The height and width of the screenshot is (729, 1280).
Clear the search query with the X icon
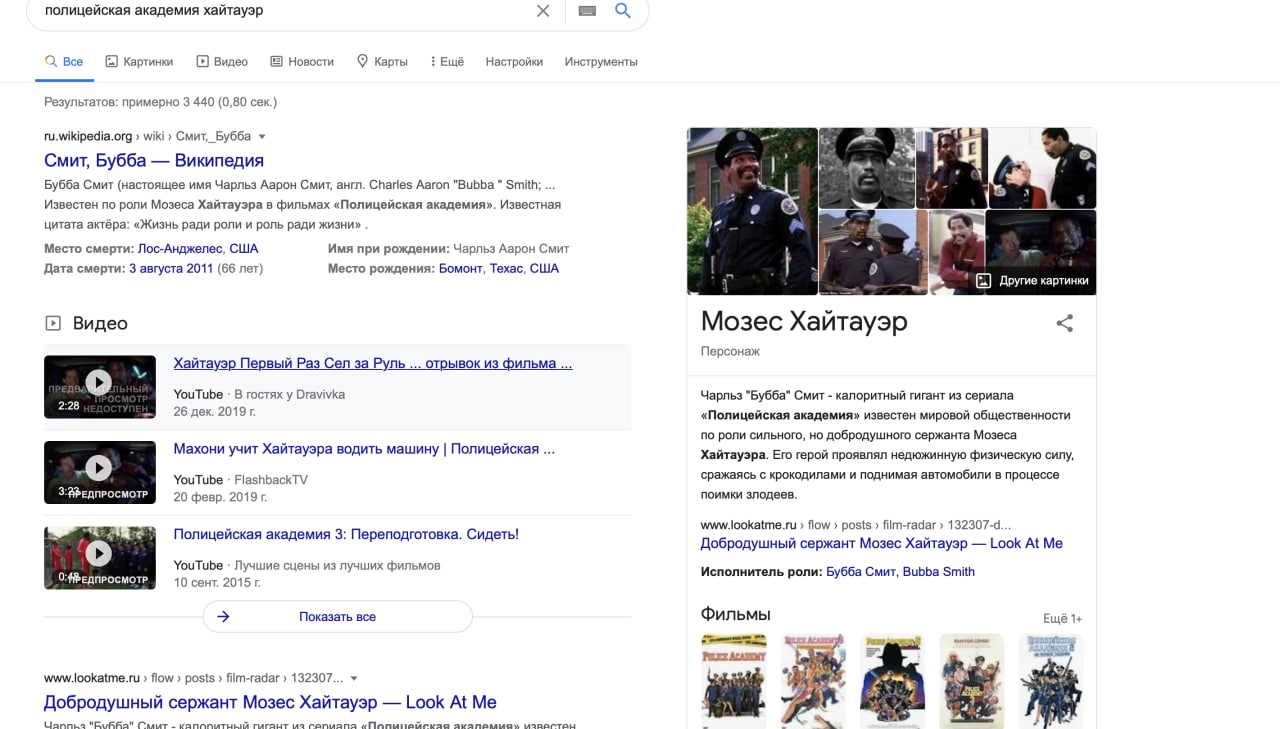(x=543, y=11)
